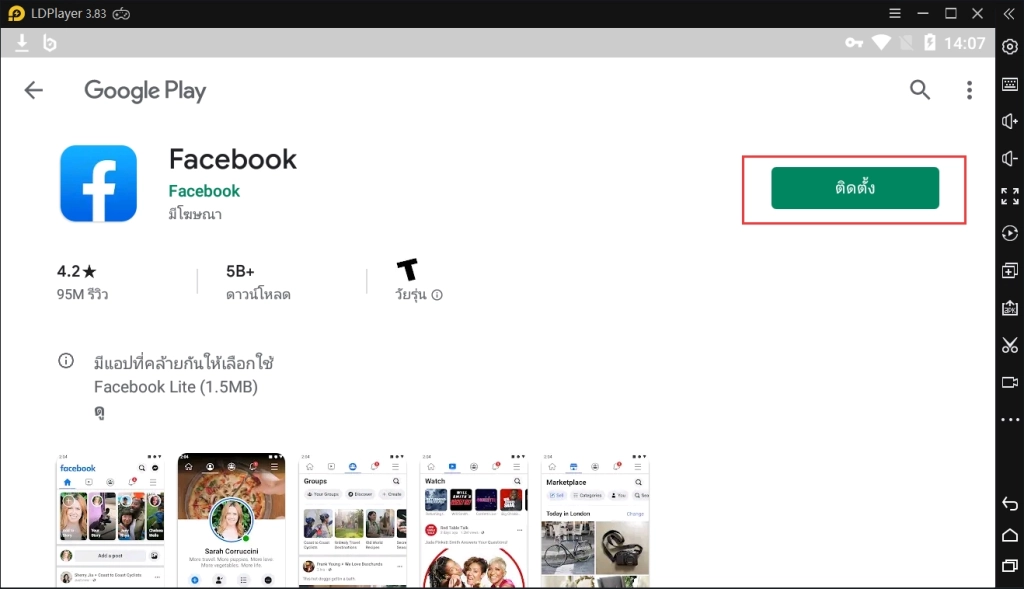
Task: Click the scissors screenshot tool
Action: point(1010,345)
